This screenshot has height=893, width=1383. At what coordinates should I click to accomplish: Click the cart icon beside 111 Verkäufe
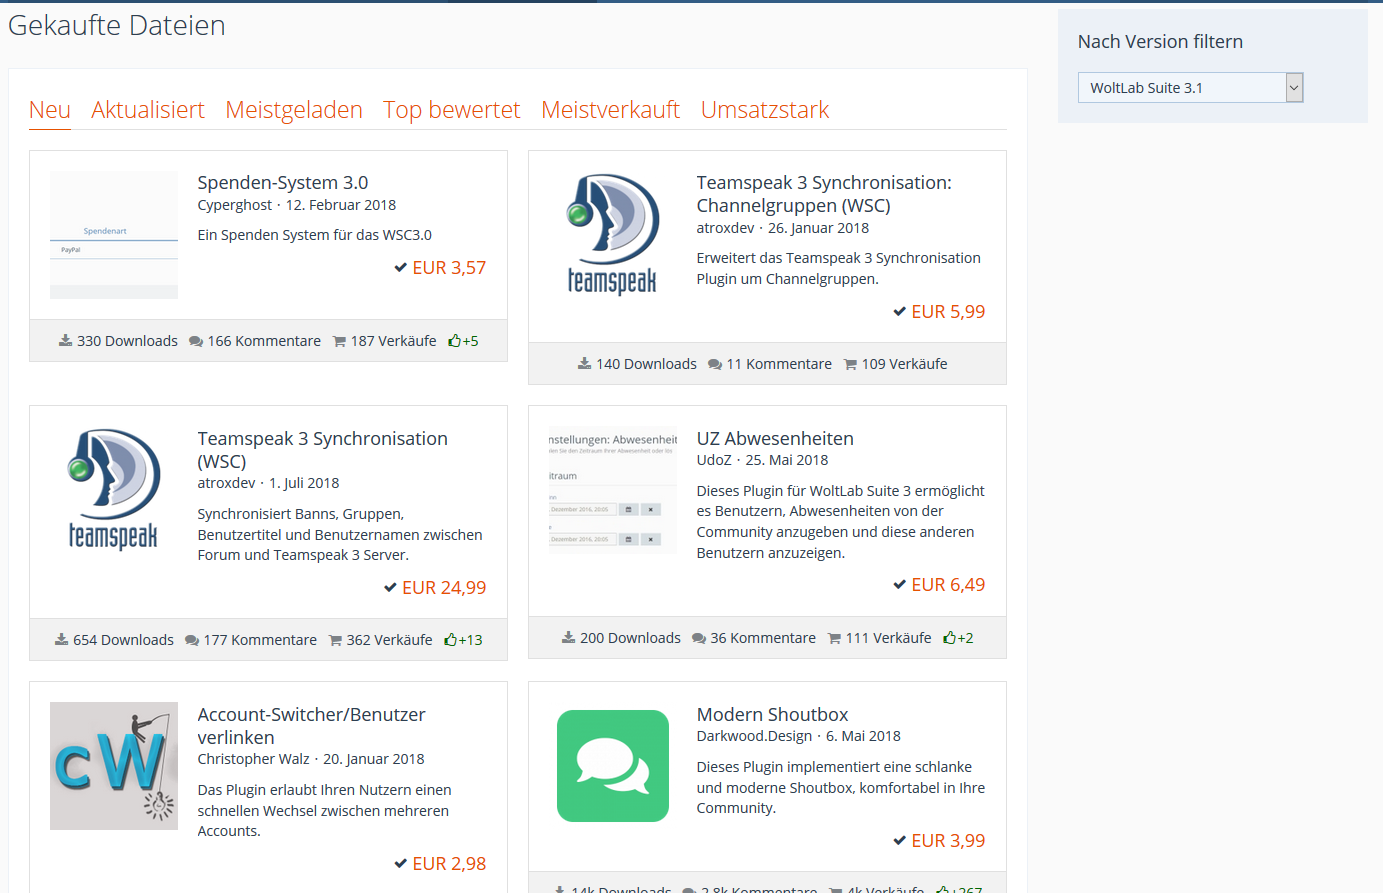834,639
